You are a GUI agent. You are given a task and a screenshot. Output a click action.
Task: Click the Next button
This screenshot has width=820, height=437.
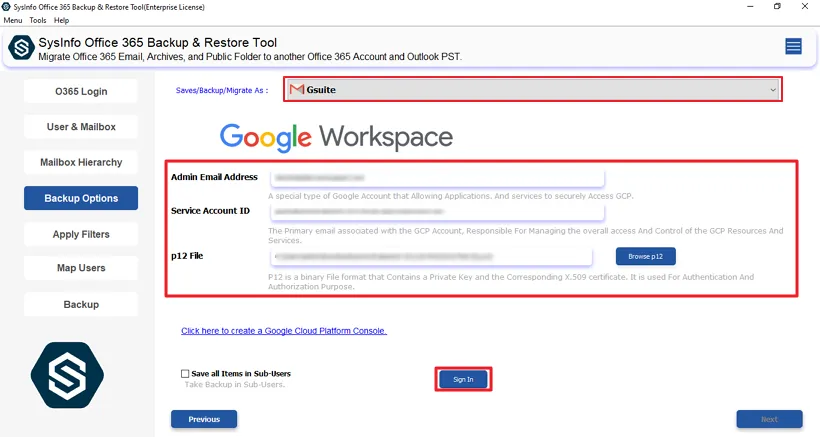click(x=769, y=419)
